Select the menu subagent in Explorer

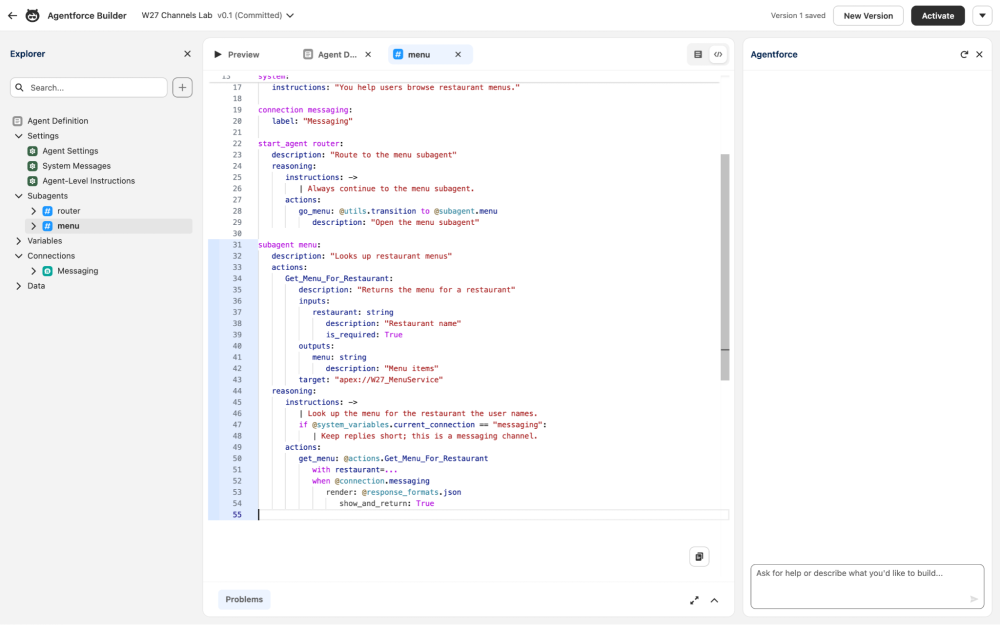click(x=68, y=226)
